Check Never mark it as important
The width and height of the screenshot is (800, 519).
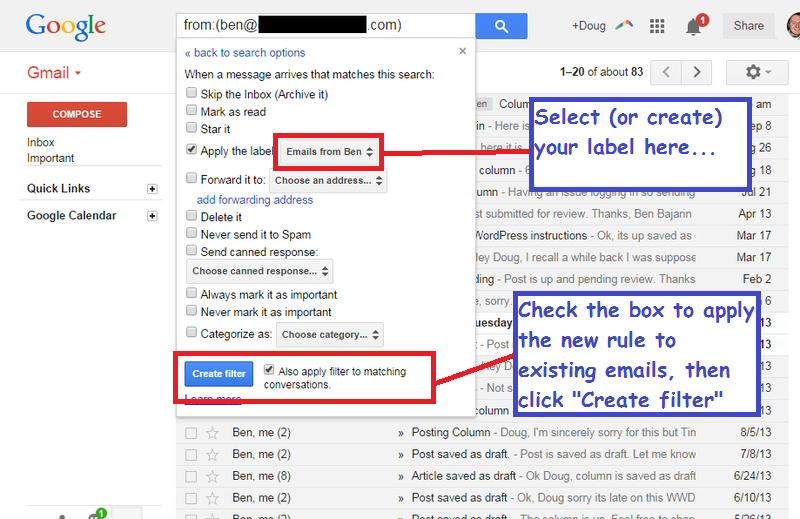pyautogui.click(x=191, y=310)
